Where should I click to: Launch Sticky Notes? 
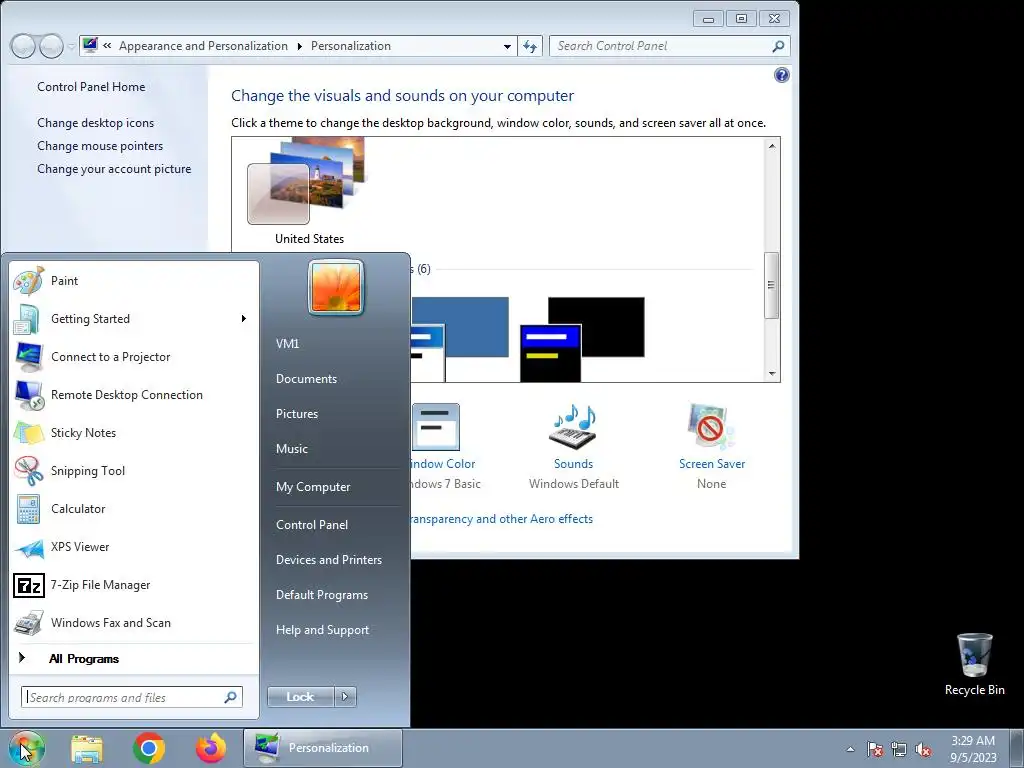pos(134,432)
